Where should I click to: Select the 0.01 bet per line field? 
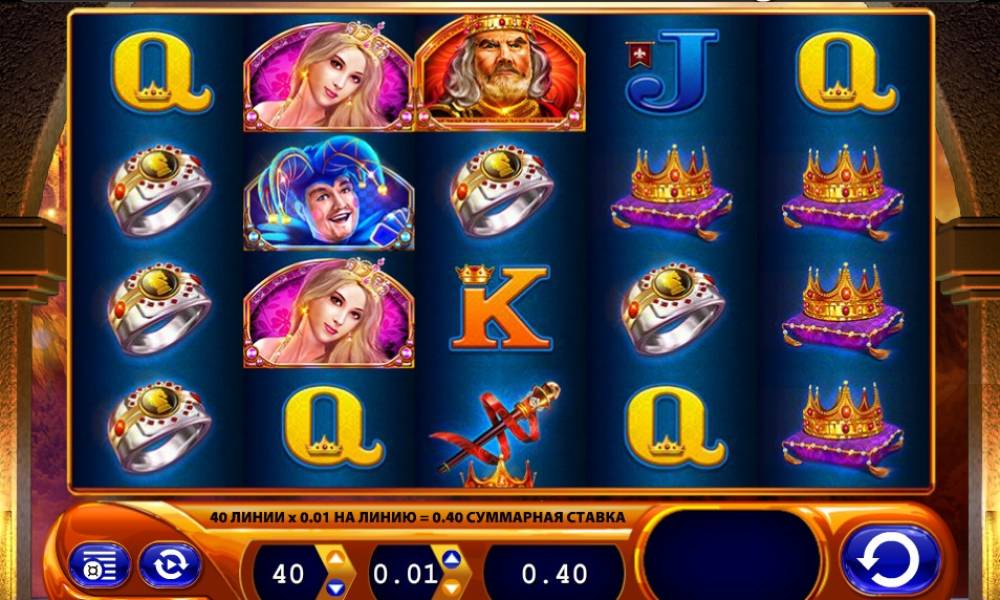[x=406, y=574]
